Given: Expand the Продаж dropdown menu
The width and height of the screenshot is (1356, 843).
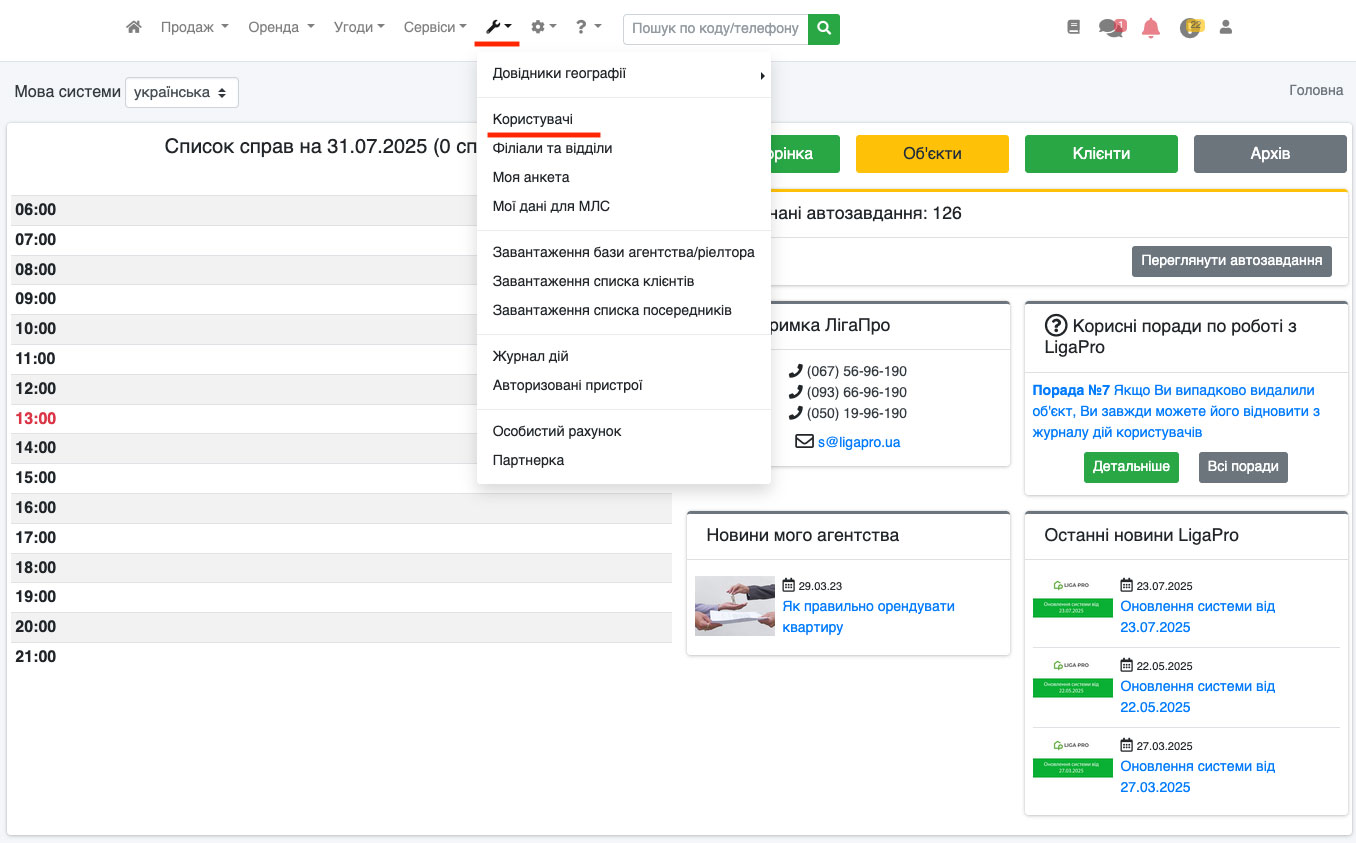Looking at the screenshot, I should (194, 28).
